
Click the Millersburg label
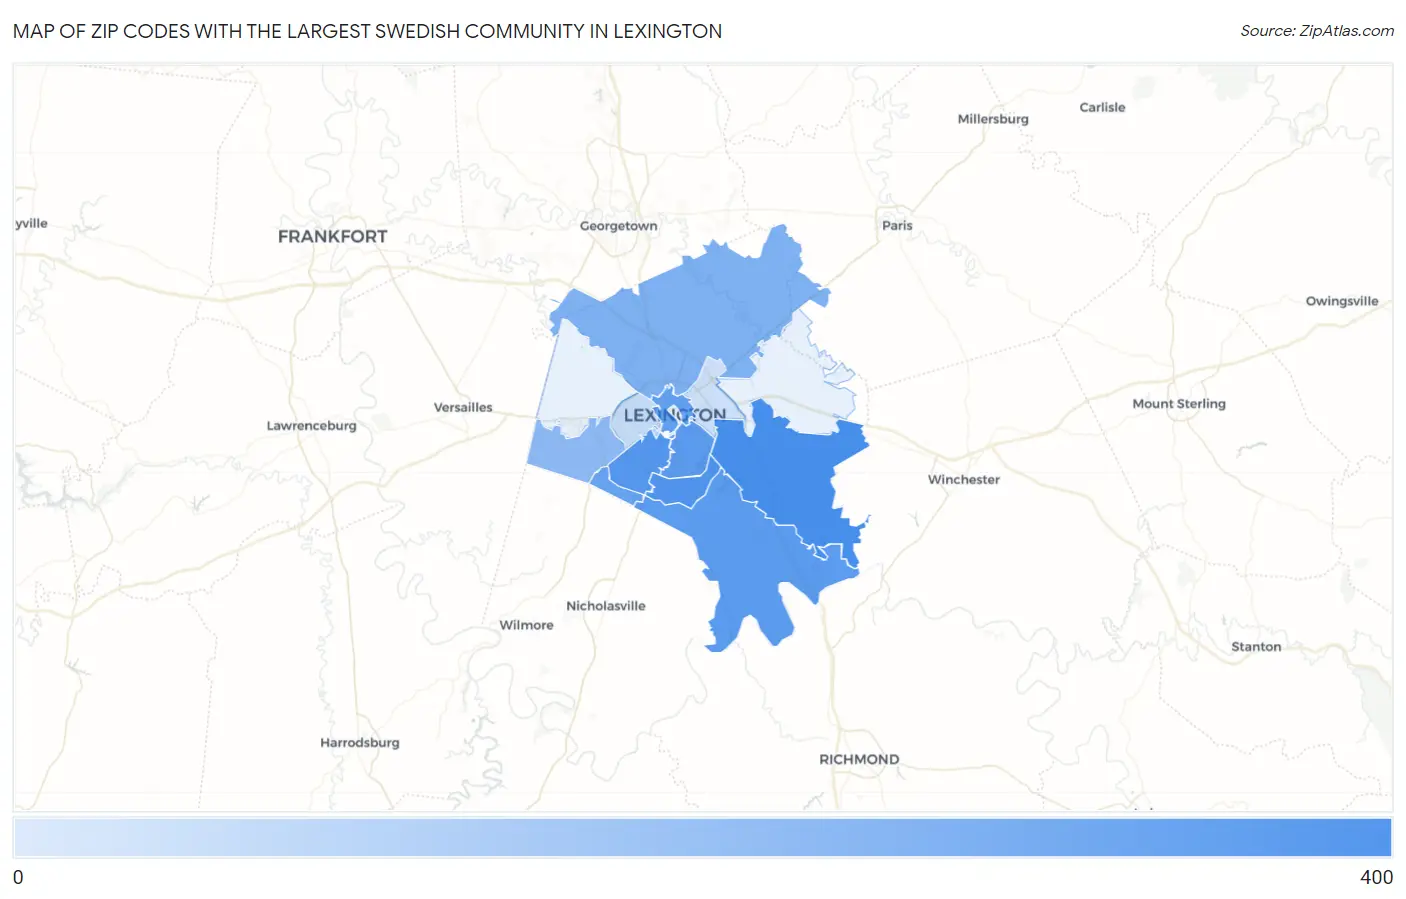tap(992, 119)
